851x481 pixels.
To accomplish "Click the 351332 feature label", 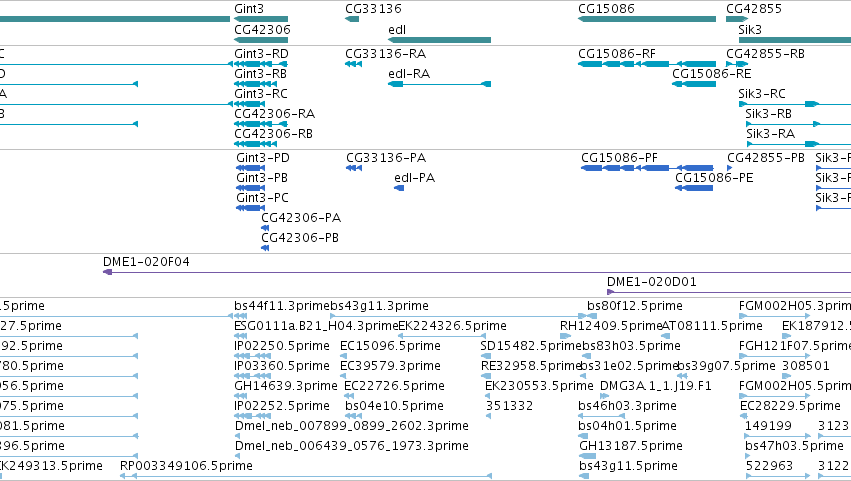I will [x=510, y=406].
